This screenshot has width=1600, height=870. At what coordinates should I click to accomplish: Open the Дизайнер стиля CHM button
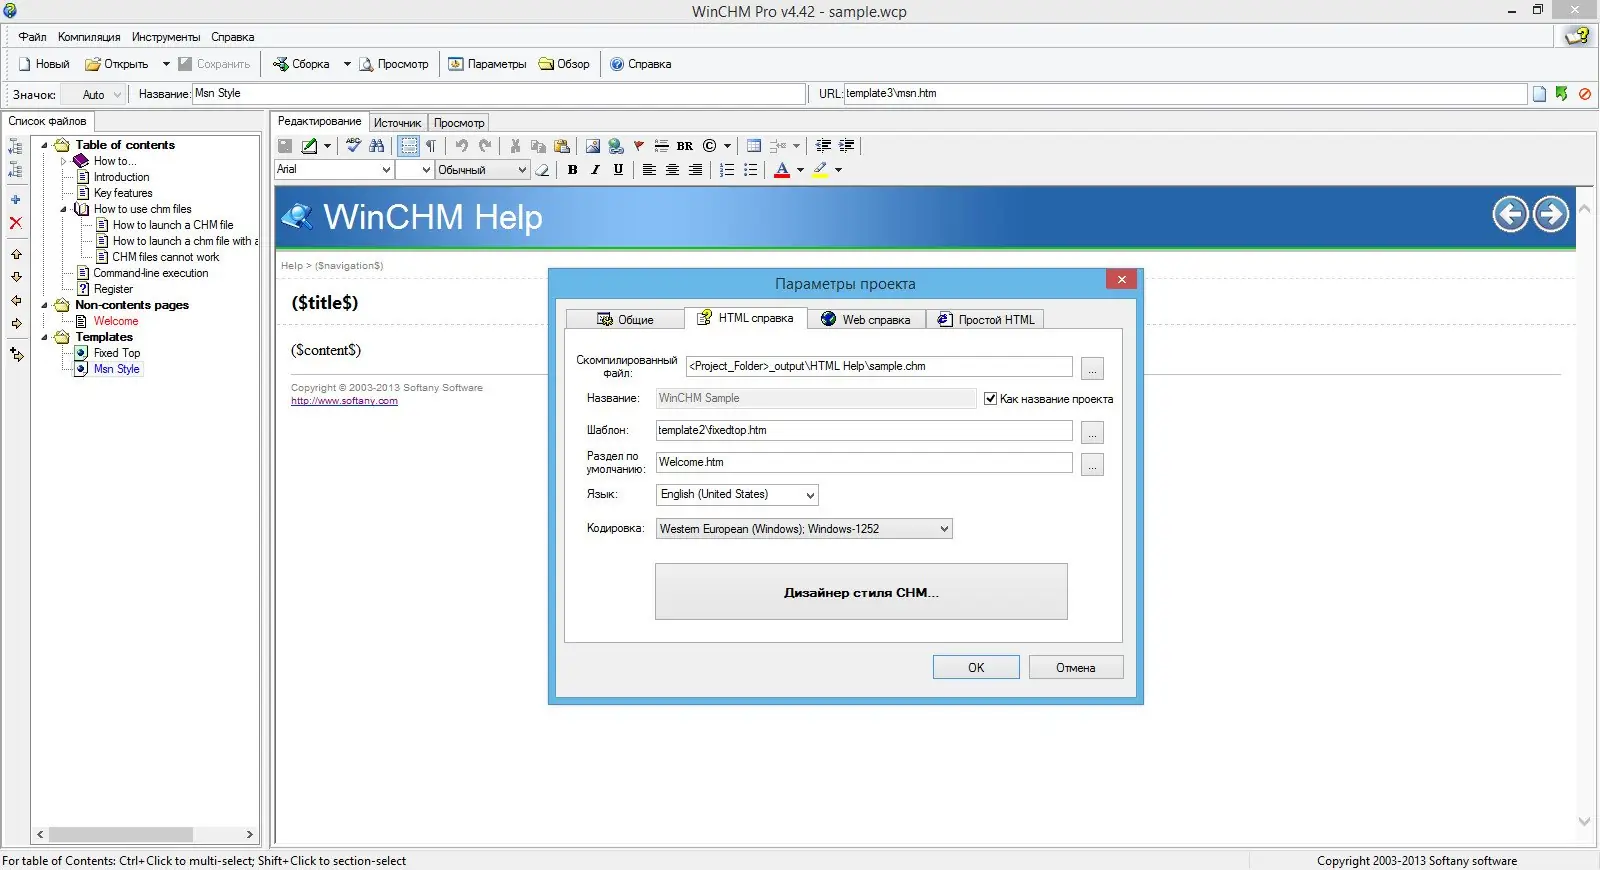click(861, 592)
